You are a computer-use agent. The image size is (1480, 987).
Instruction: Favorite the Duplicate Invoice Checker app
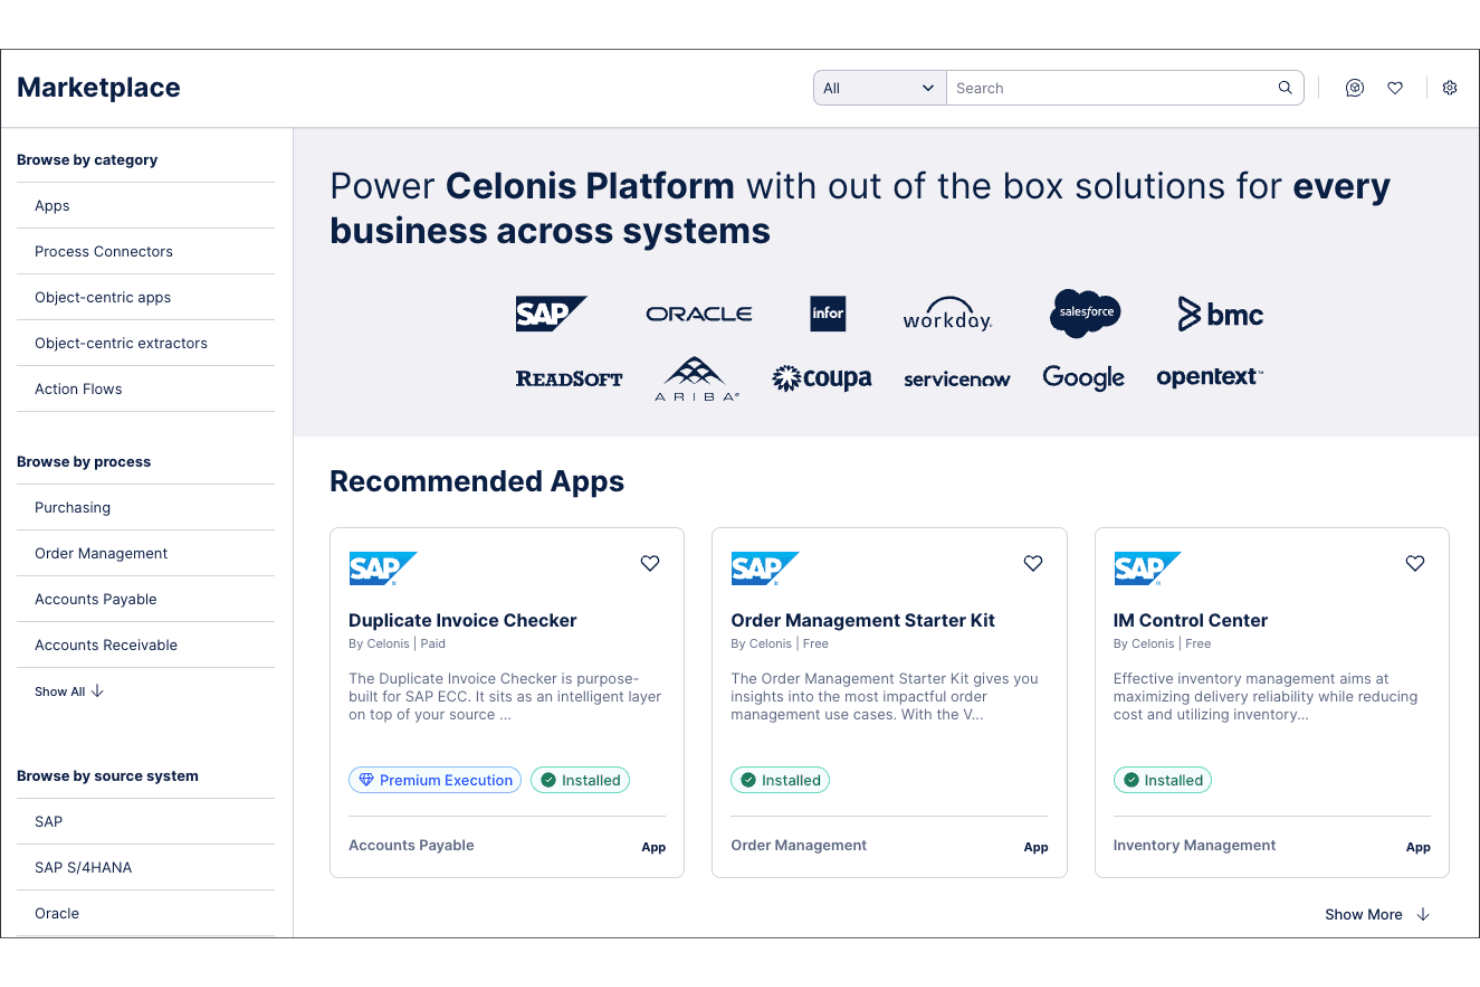650,563
